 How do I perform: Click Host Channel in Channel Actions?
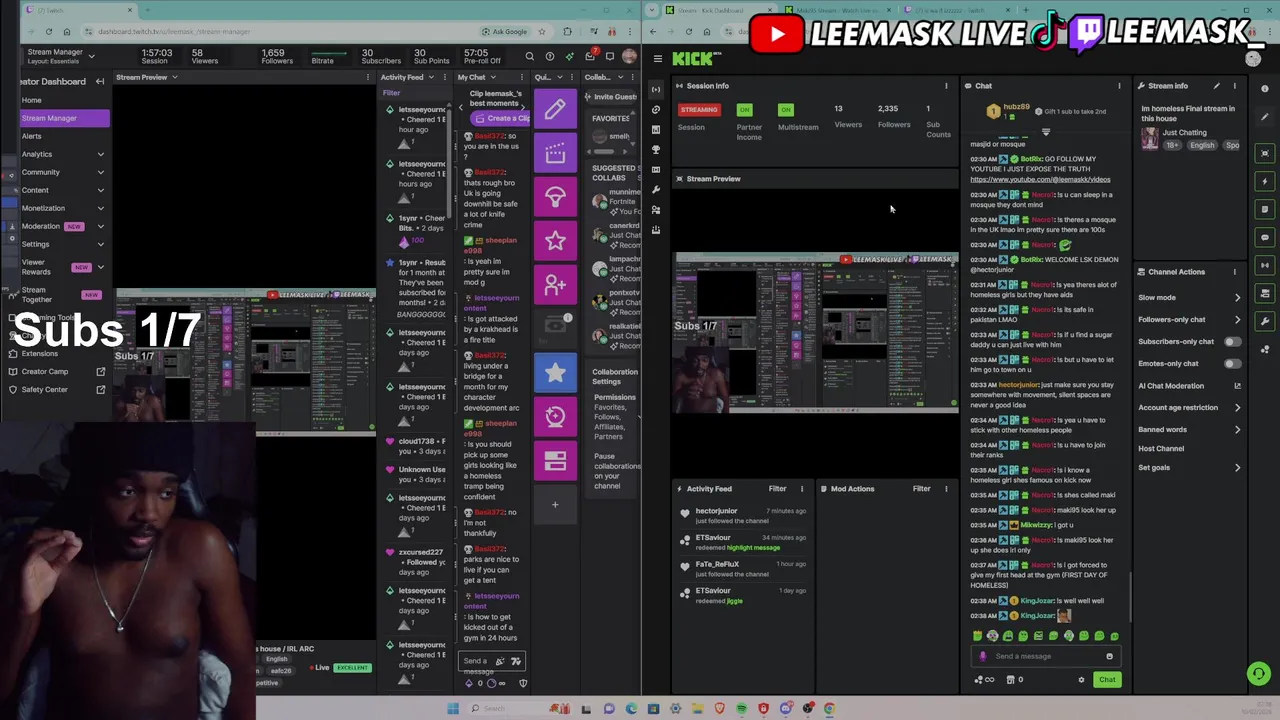(1161, 449)
